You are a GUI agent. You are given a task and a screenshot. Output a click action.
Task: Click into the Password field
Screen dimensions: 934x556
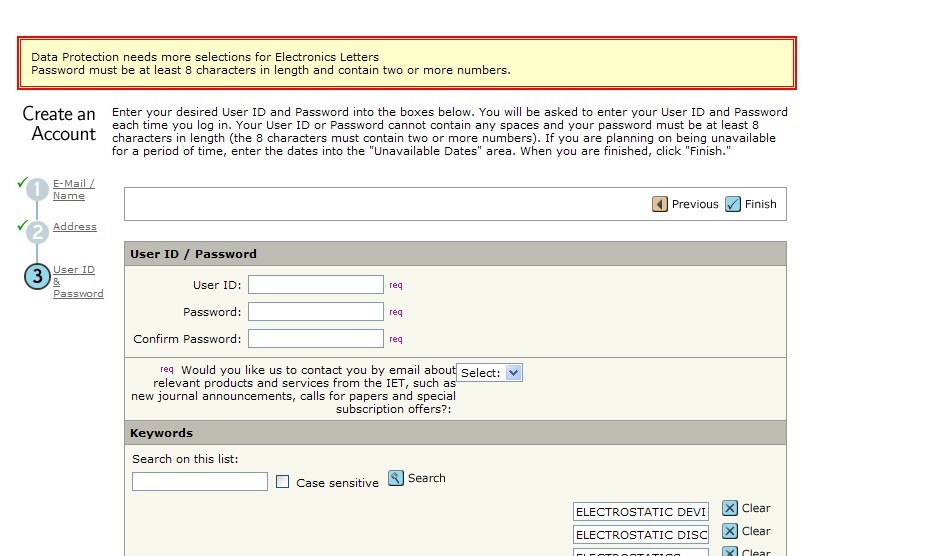(x=316, y=312)
